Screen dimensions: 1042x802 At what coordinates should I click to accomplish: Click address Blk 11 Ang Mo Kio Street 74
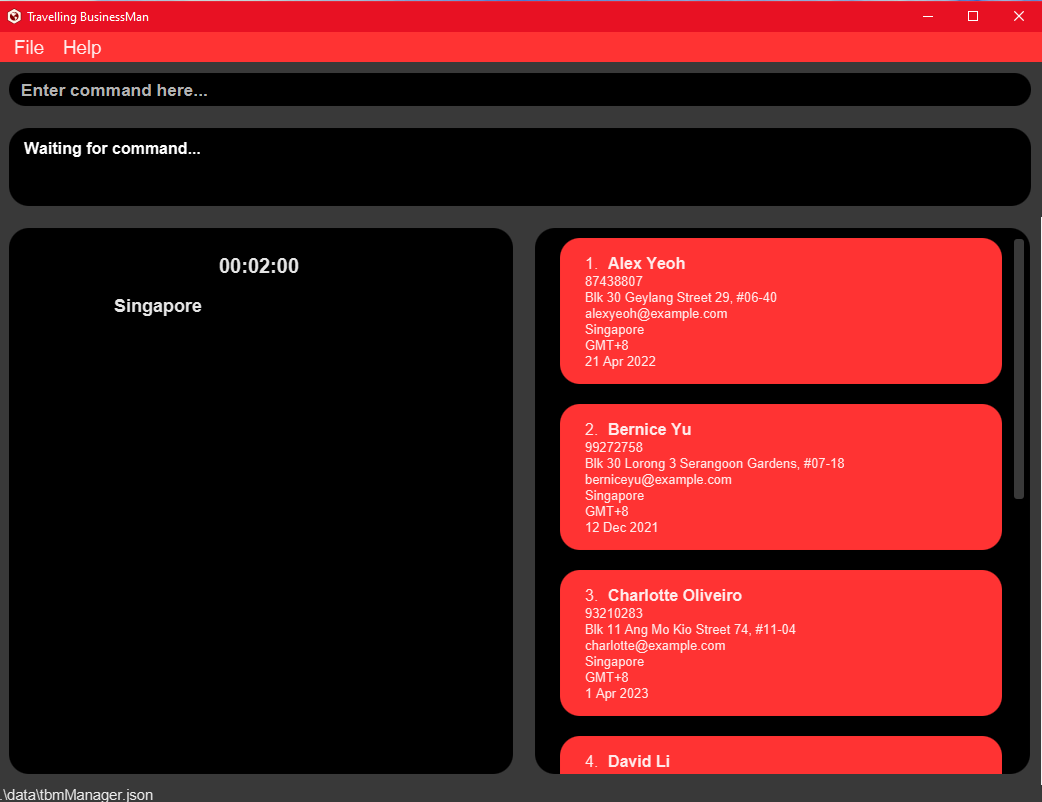[690, 629]
